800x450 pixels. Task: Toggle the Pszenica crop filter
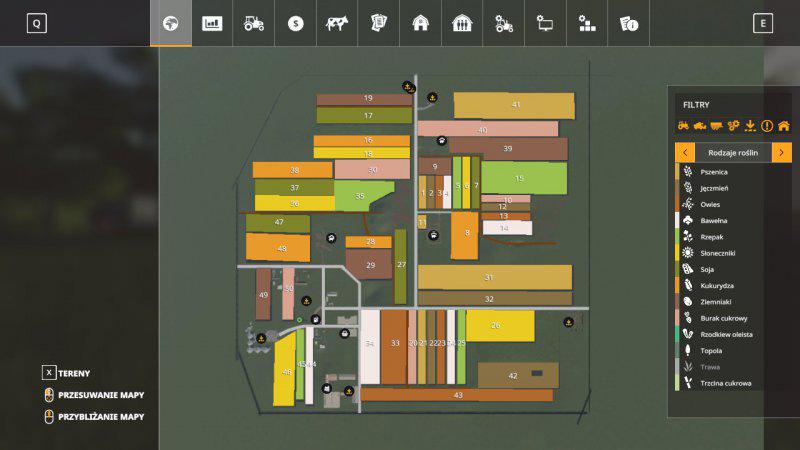714,171
